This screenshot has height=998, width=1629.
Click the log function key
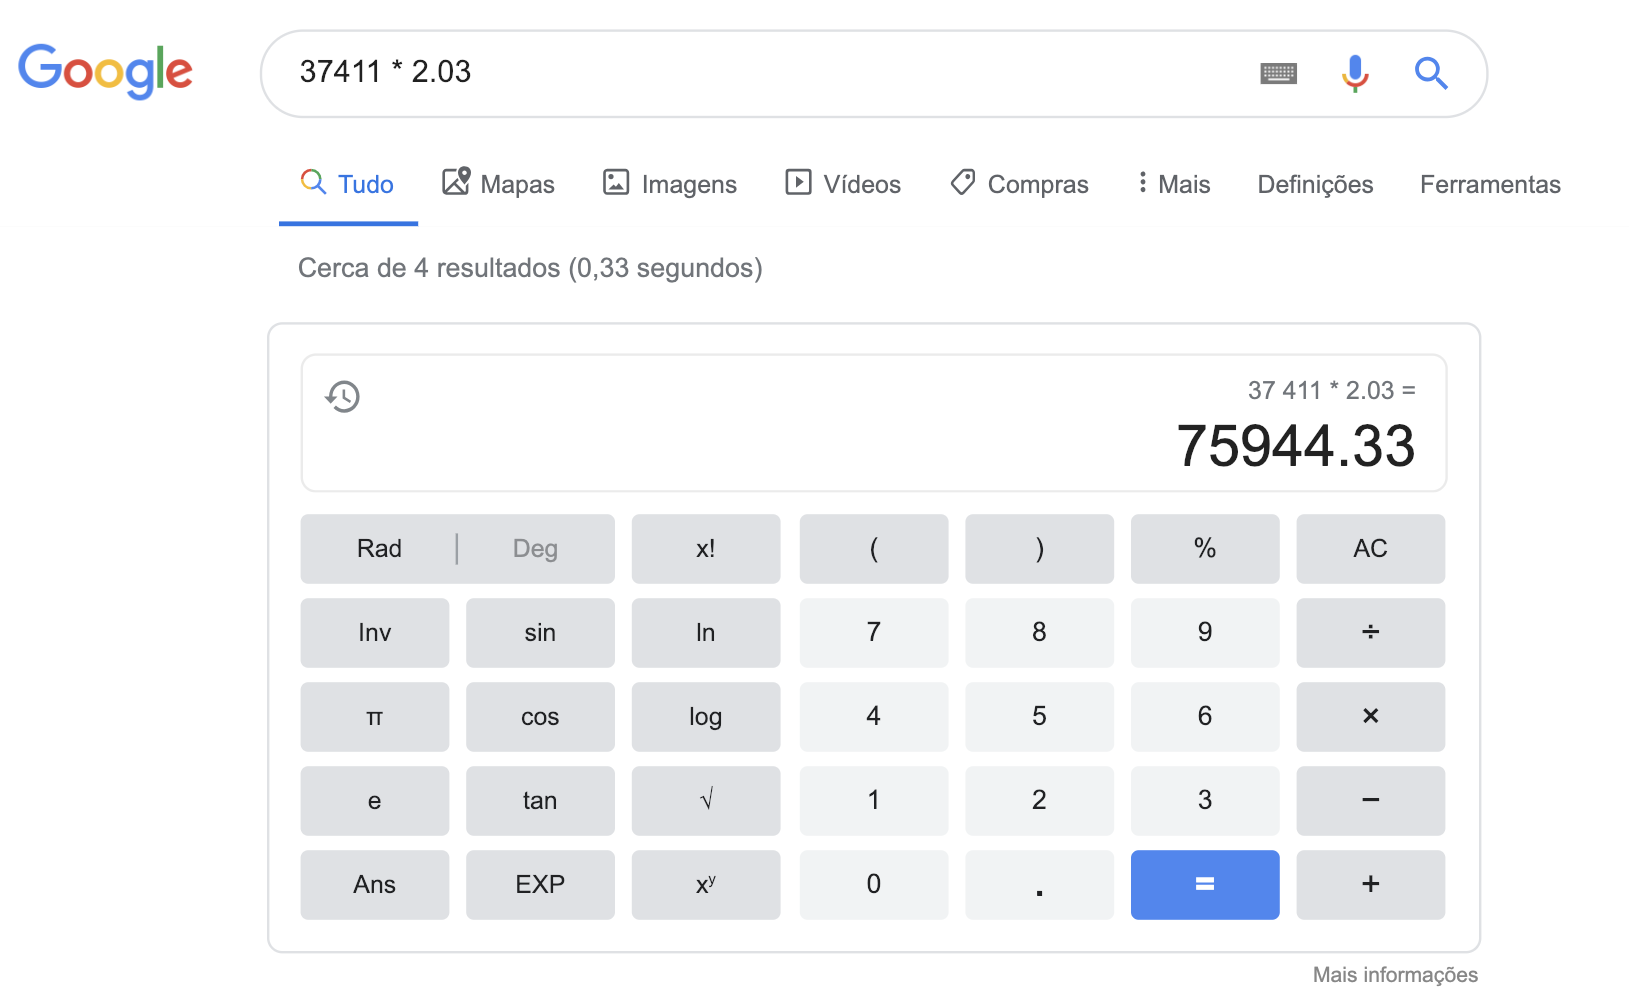(706, 717)
